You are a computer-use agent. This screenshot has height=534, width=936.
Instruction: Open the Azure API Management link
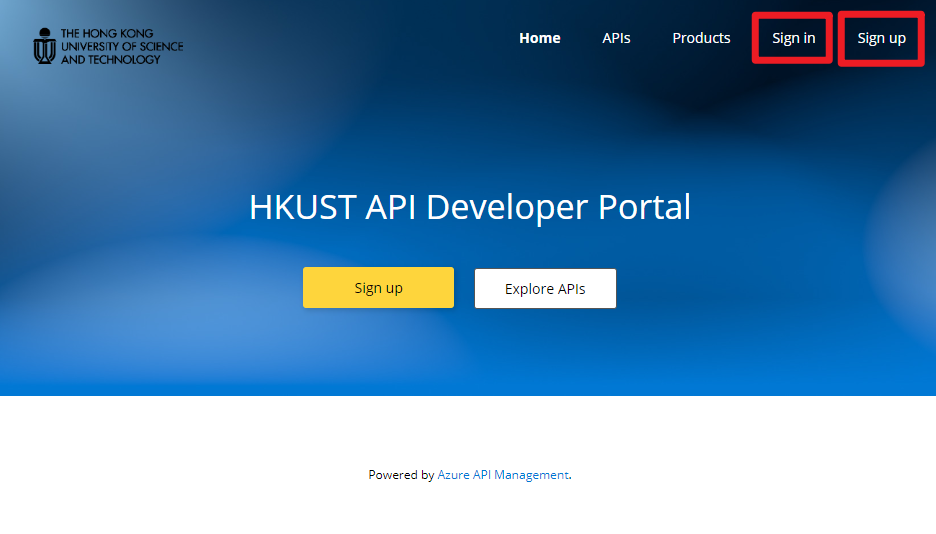[503, 475]
